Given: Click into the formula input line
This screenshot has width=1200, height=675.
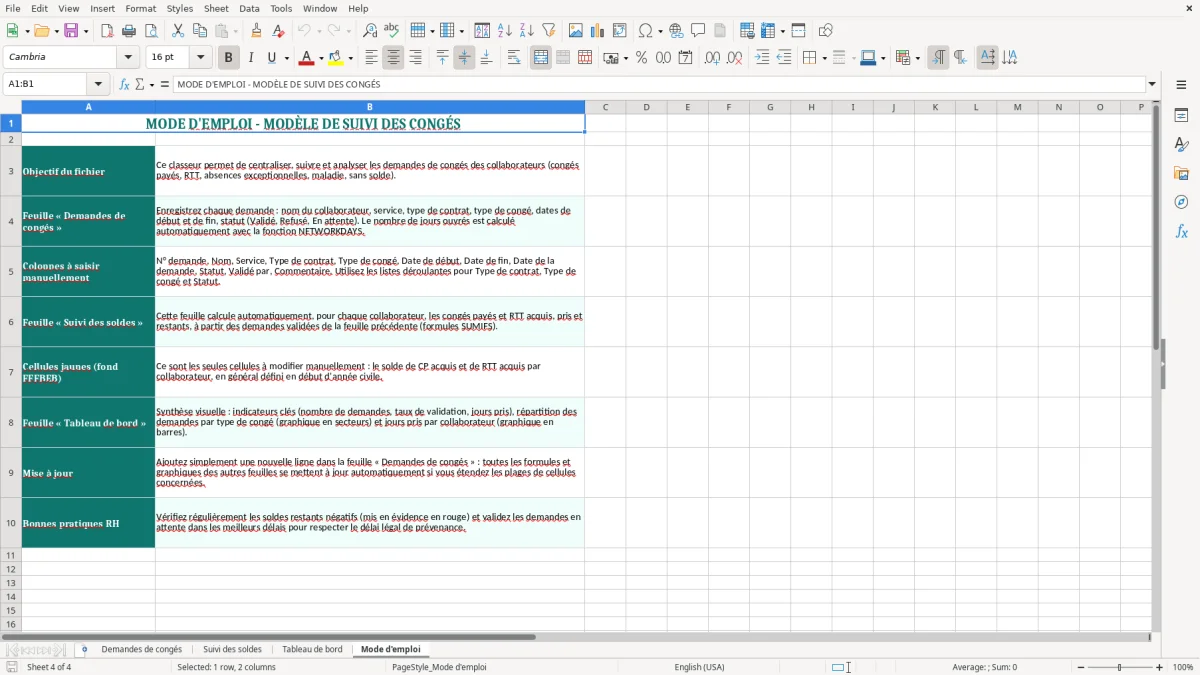Looking at the screenshot, I should 658,84.
